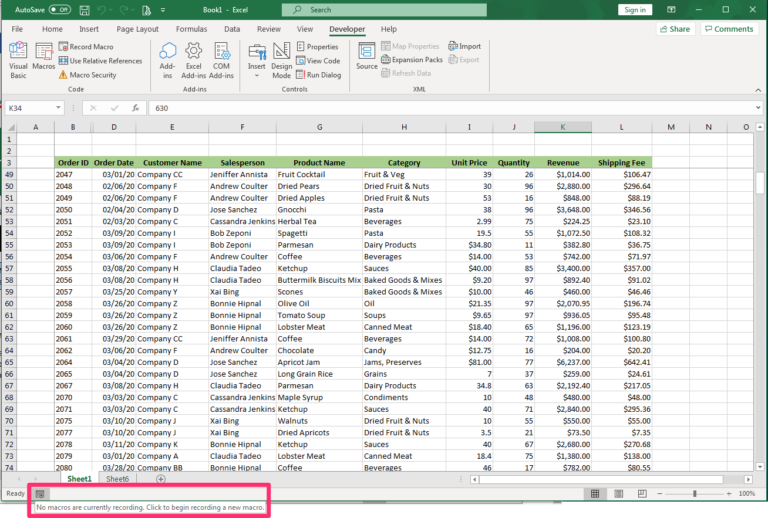Click the zoom slider in status bar
This screenshot has width=768, height=518.
695,494
